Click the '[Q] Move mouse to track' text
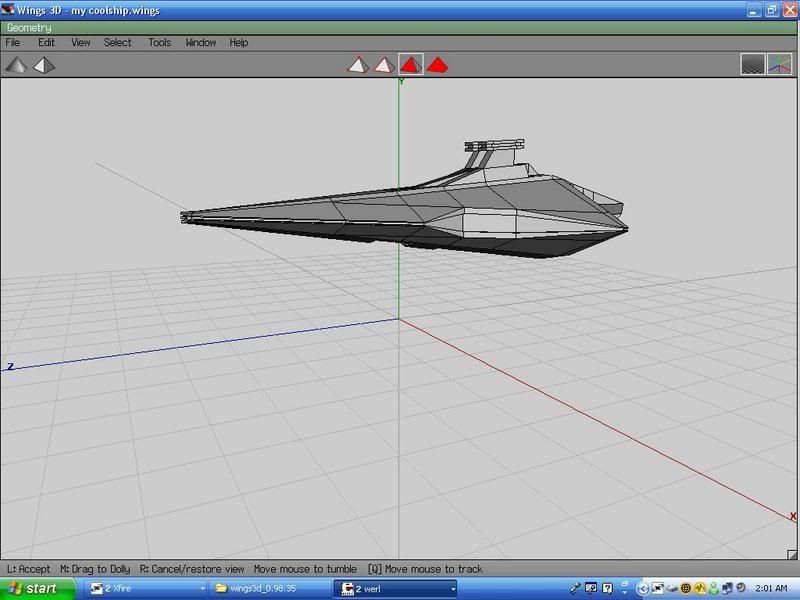 (x=425, y=569)
